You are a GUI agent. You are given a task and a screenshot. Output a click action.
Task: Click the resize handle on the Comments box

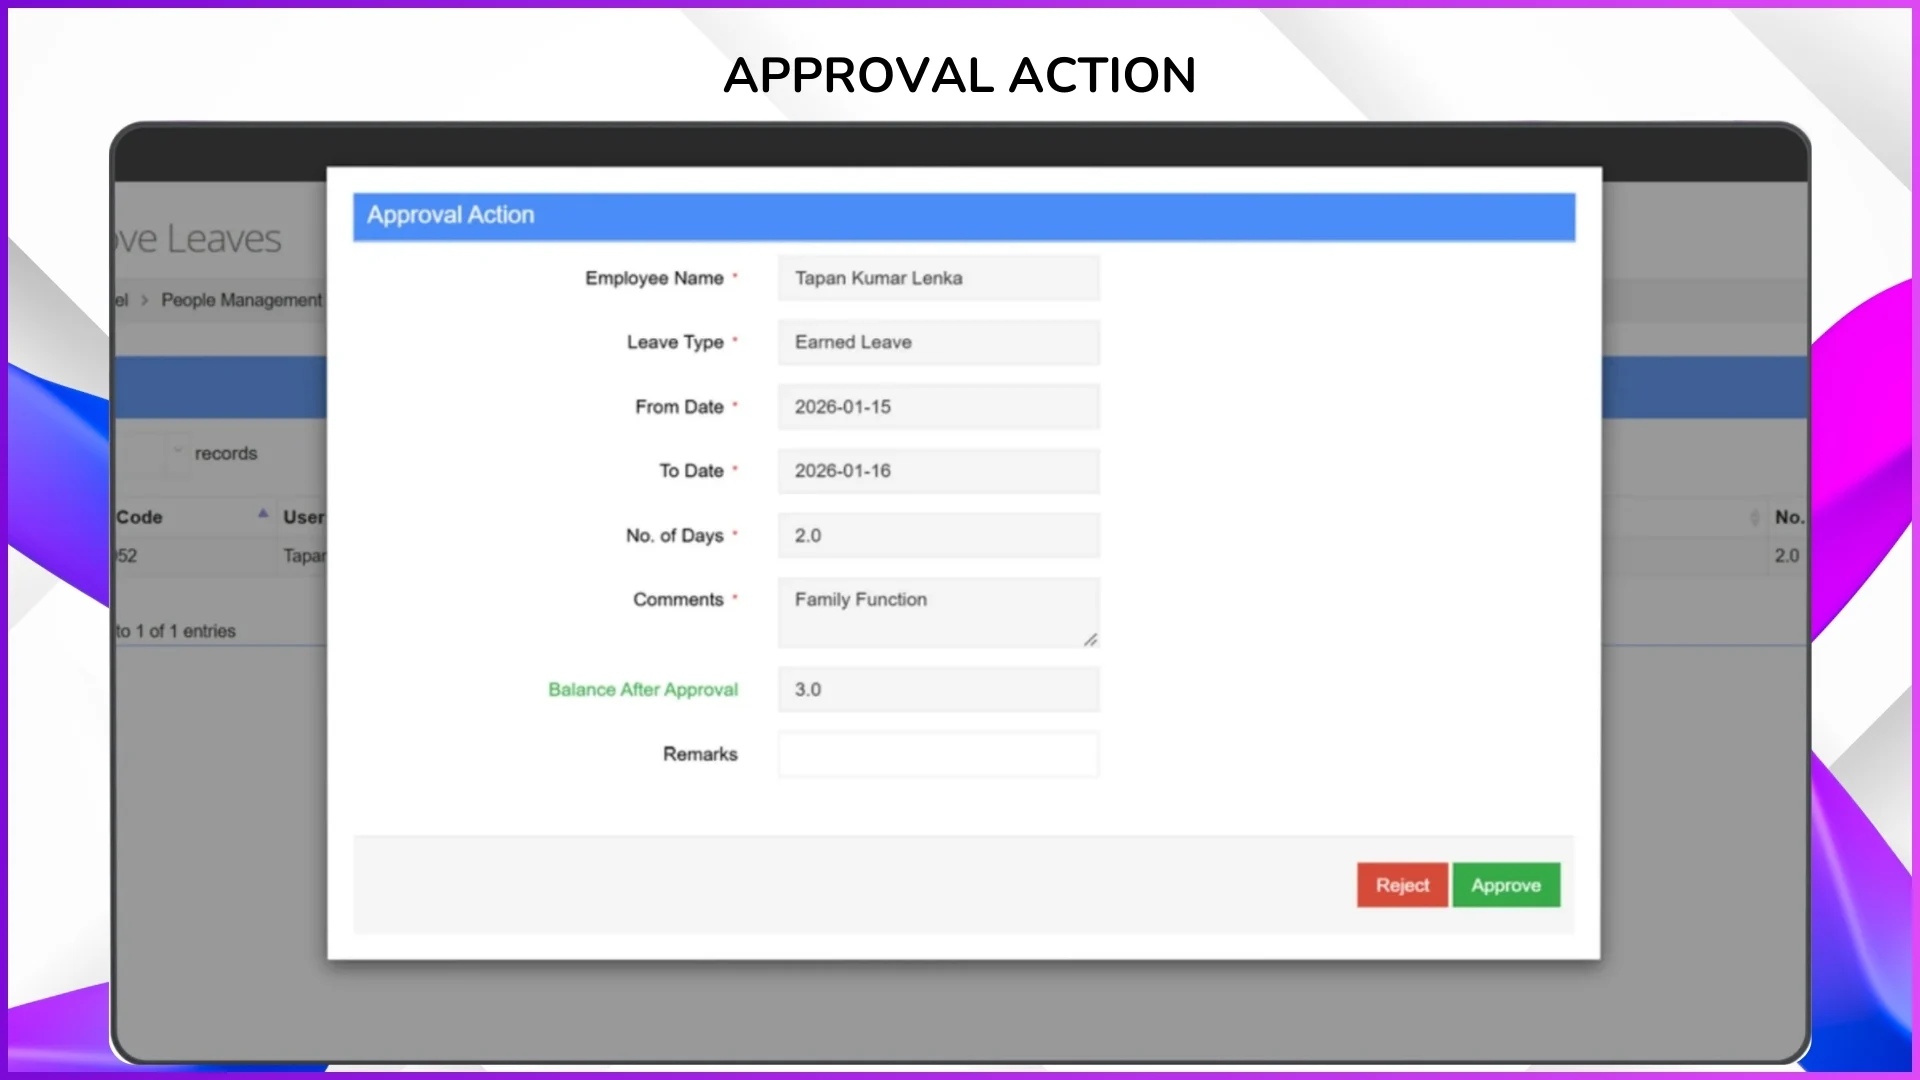click(1090, 641)
